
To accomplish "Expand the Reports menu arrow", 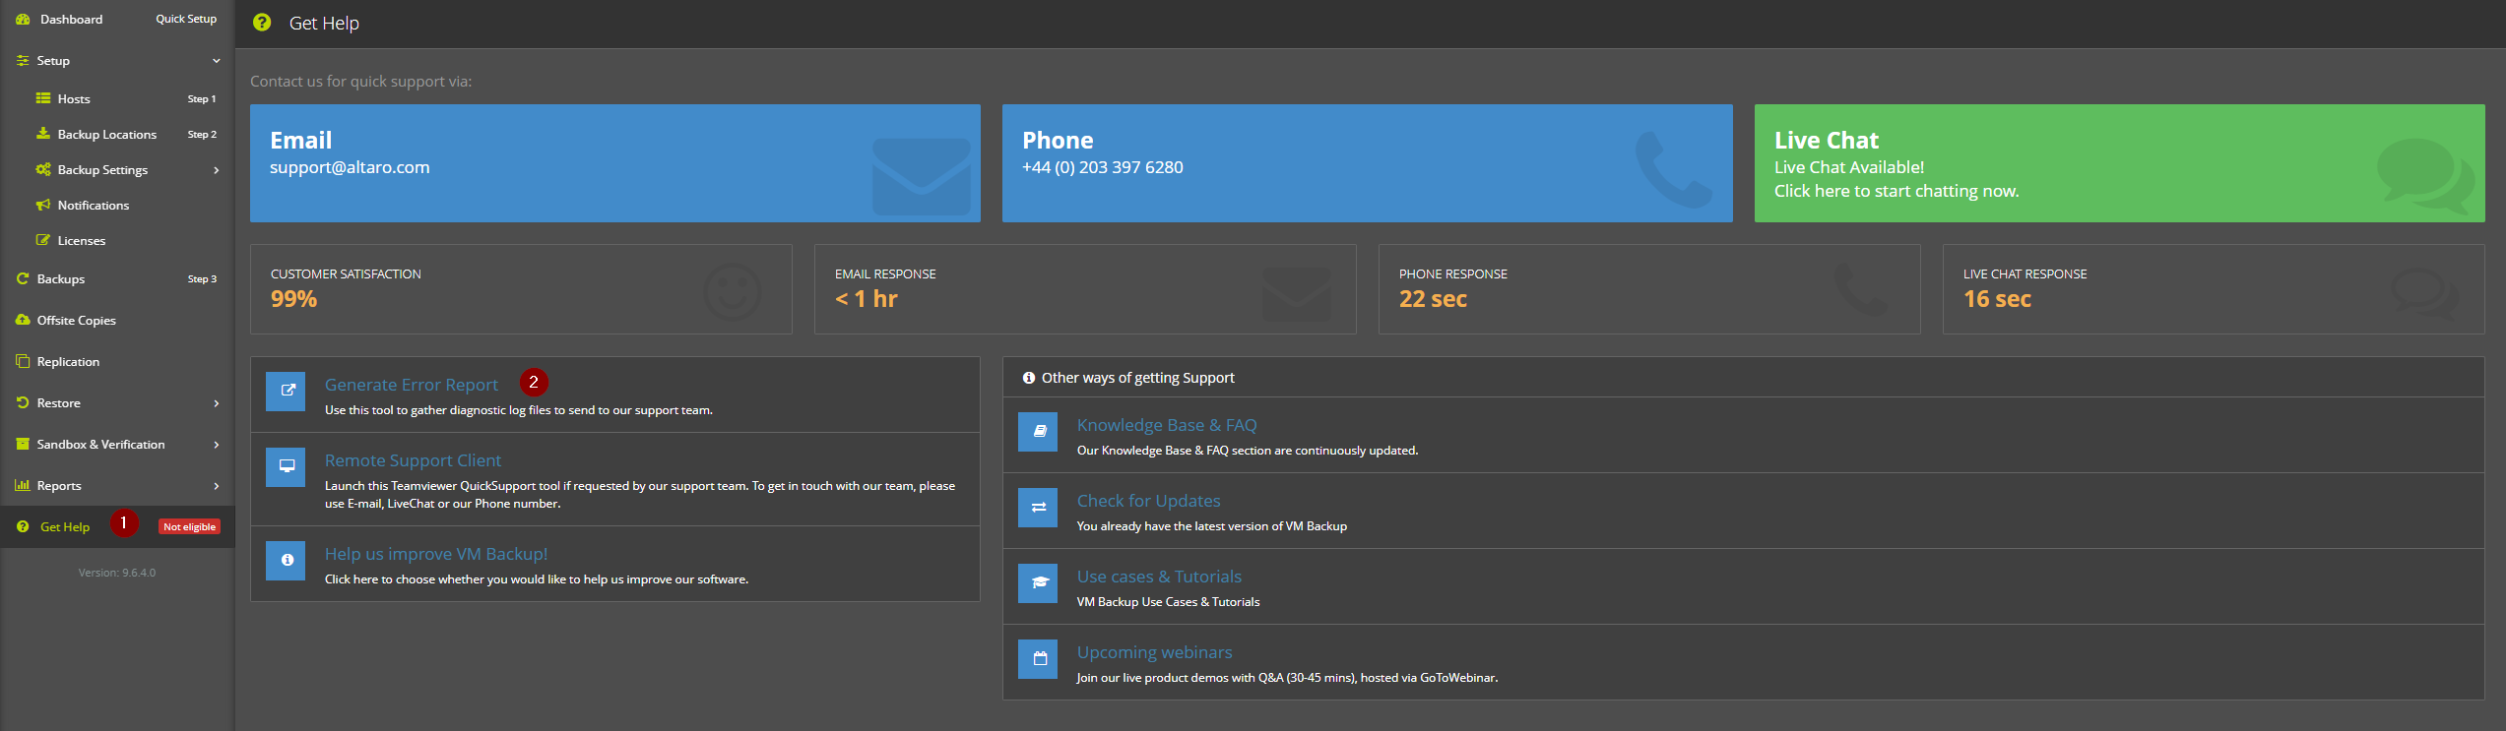I will point(216,486).
